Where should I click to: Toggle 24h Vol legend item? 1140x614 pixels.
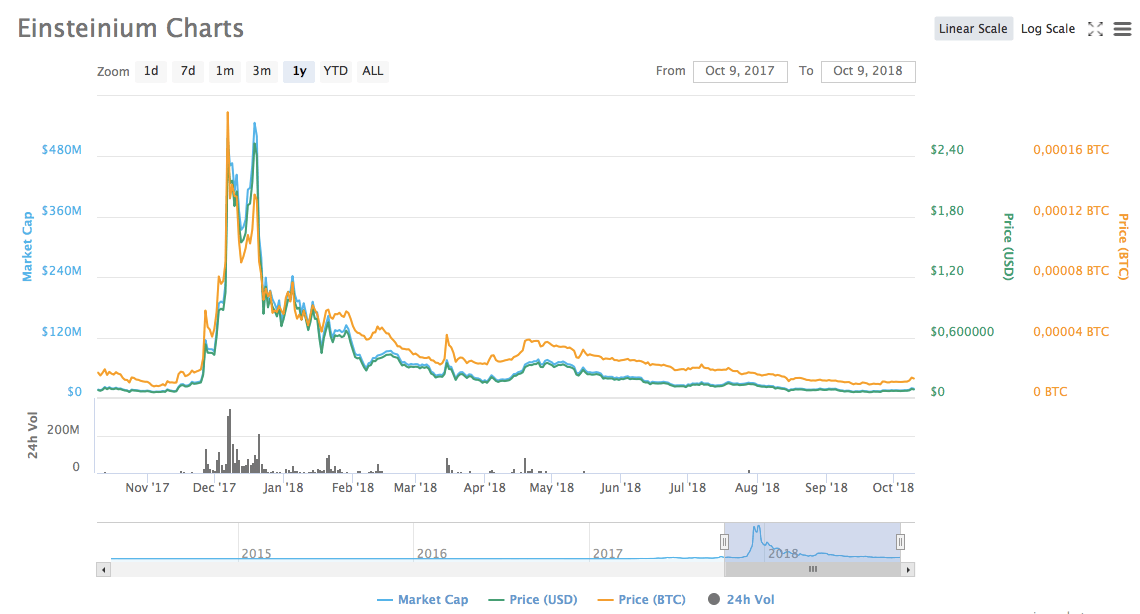(x=741, y=600)
